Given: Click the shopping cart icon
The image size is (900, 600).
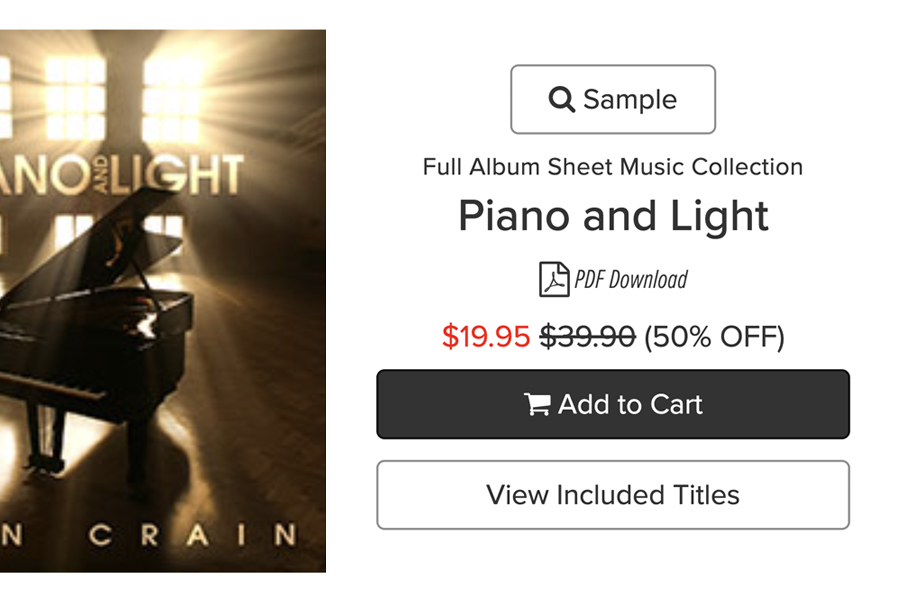Looking at the screenshot, I should 537,404.
